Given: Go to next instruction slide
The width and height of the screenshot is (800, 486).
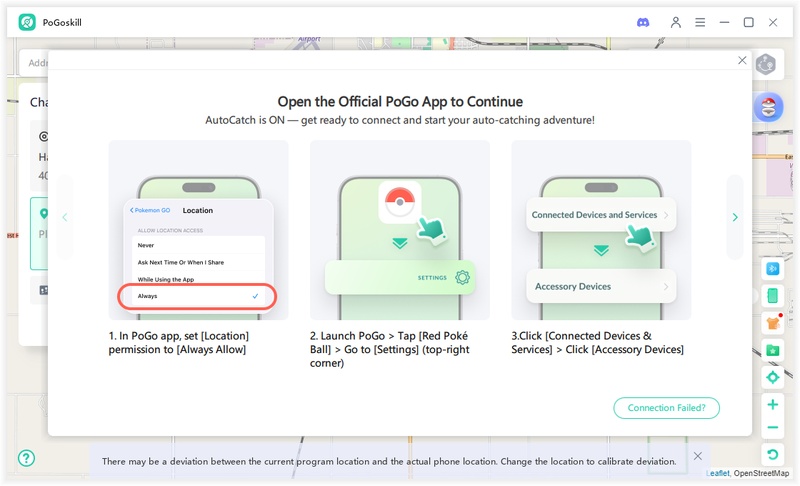Looking at the screenshot, I should coord(735,217).
